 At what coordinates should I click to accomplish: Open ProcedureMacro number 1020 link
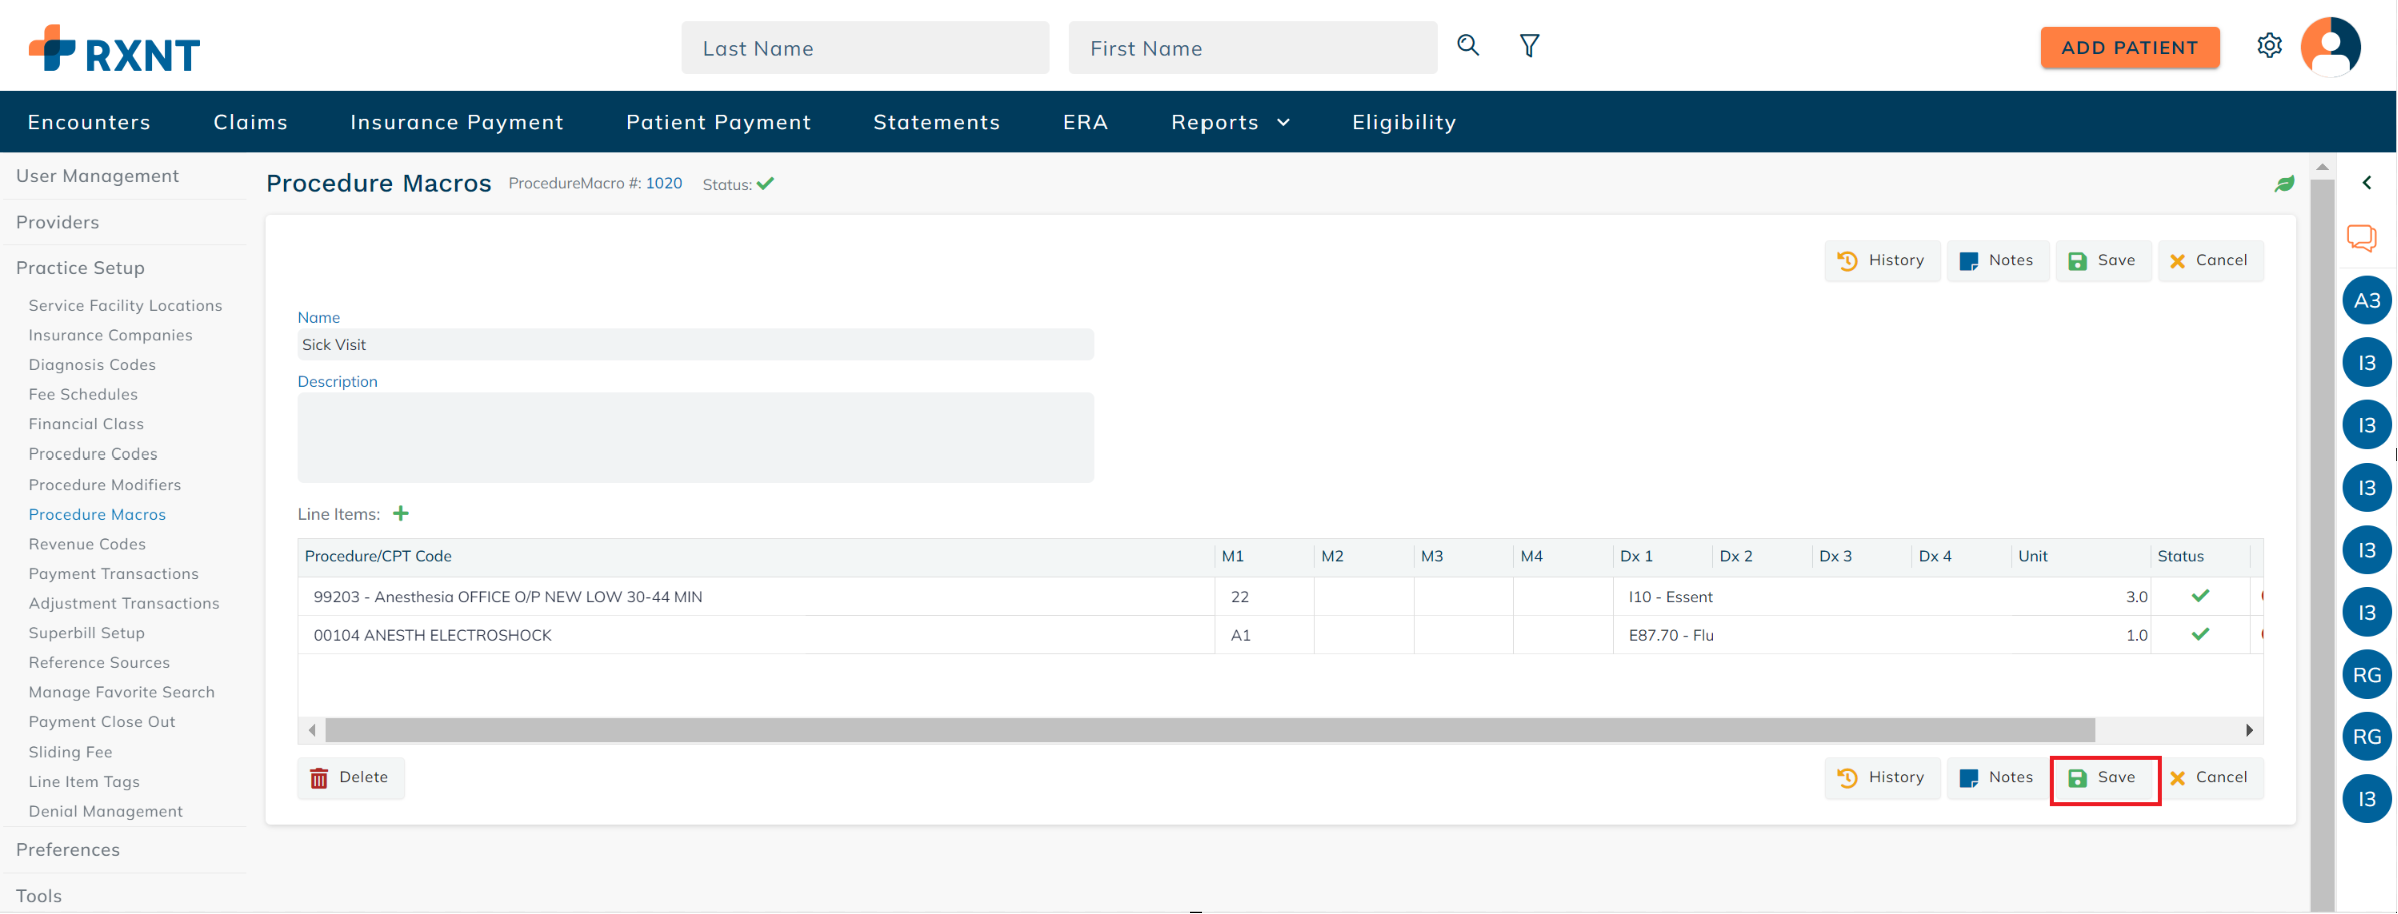(x=664, y=184)
